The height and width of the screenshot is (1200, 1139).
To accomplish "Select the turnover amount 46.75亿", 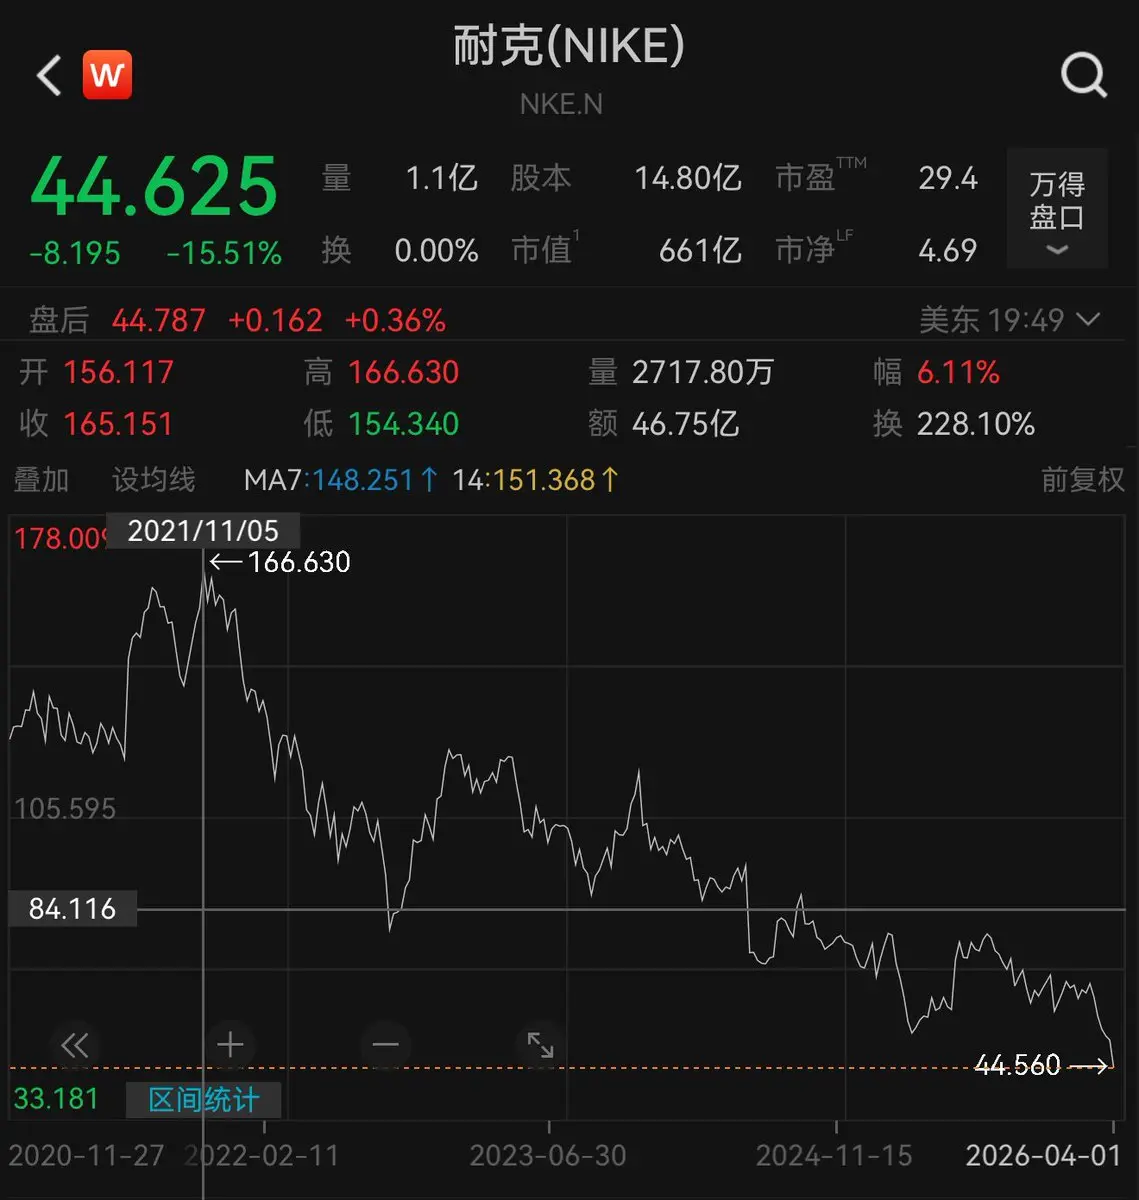I will coord(686,424).
